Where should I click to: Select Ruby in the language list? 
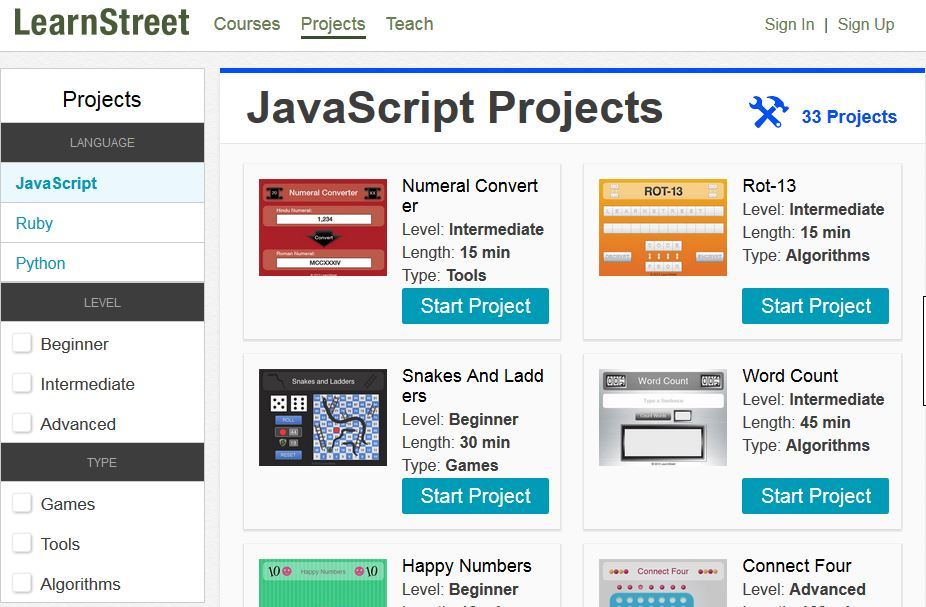pos(103,223)
